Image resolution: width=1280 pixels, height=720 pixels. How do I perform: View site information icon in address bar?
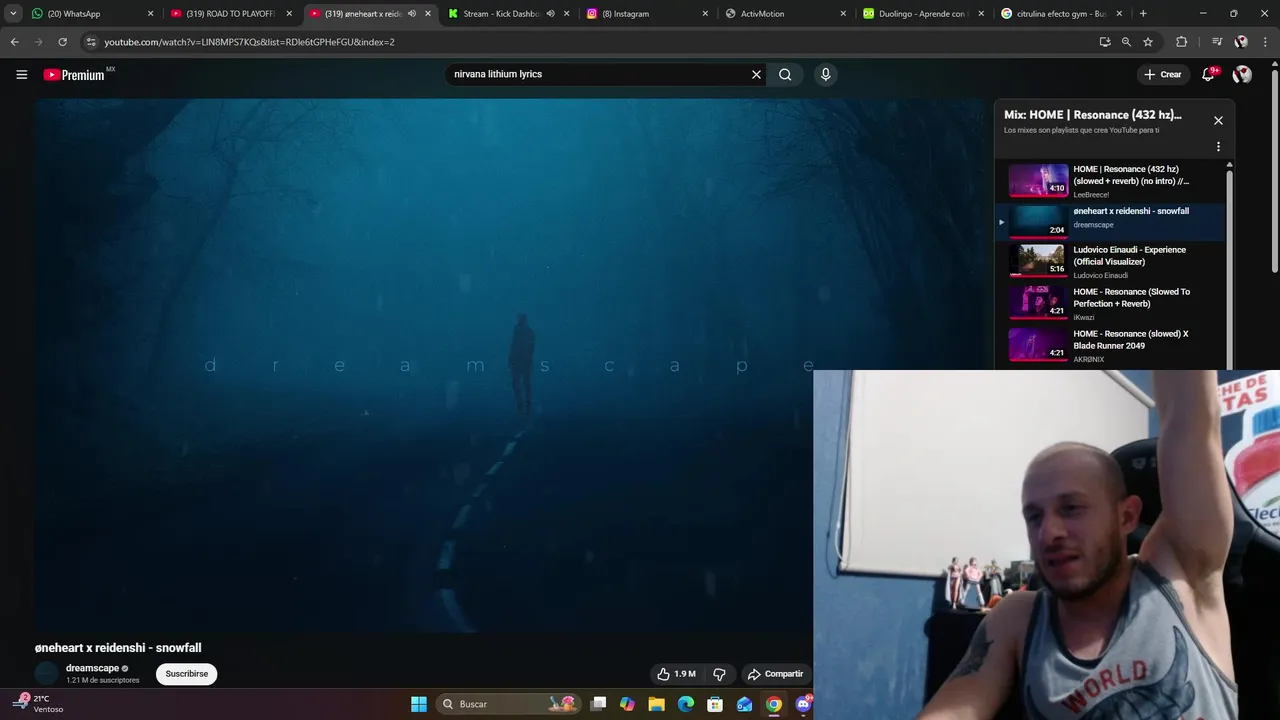[91, 42]
